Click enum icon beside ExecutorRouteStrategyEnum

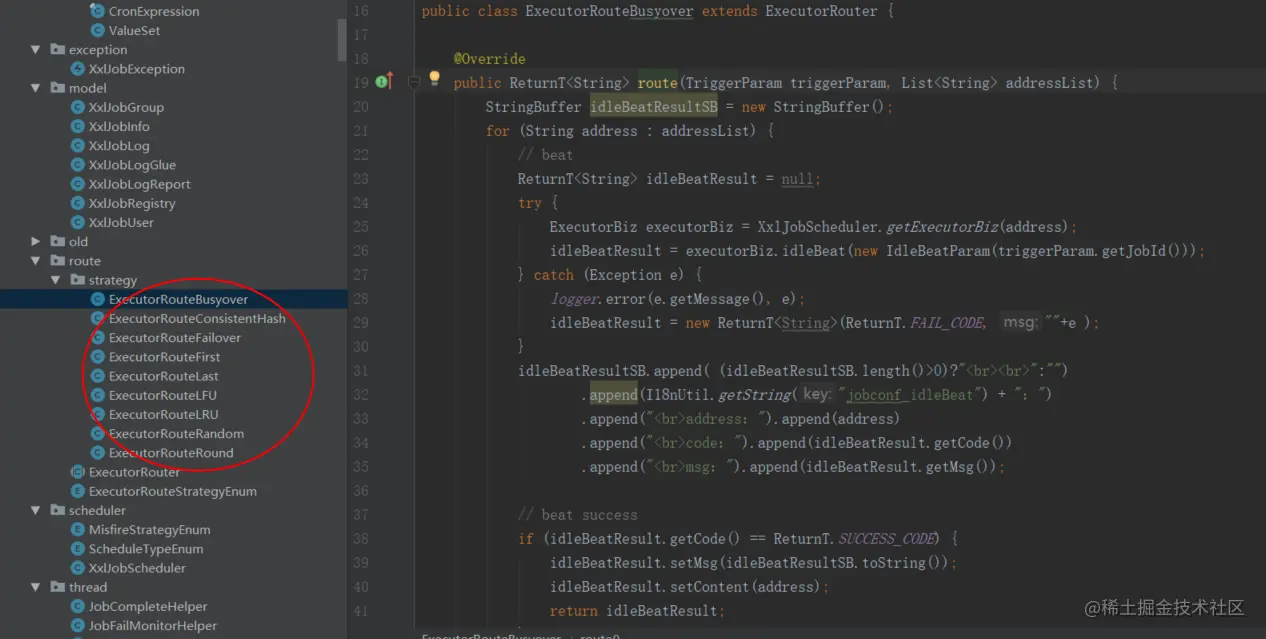78,491
